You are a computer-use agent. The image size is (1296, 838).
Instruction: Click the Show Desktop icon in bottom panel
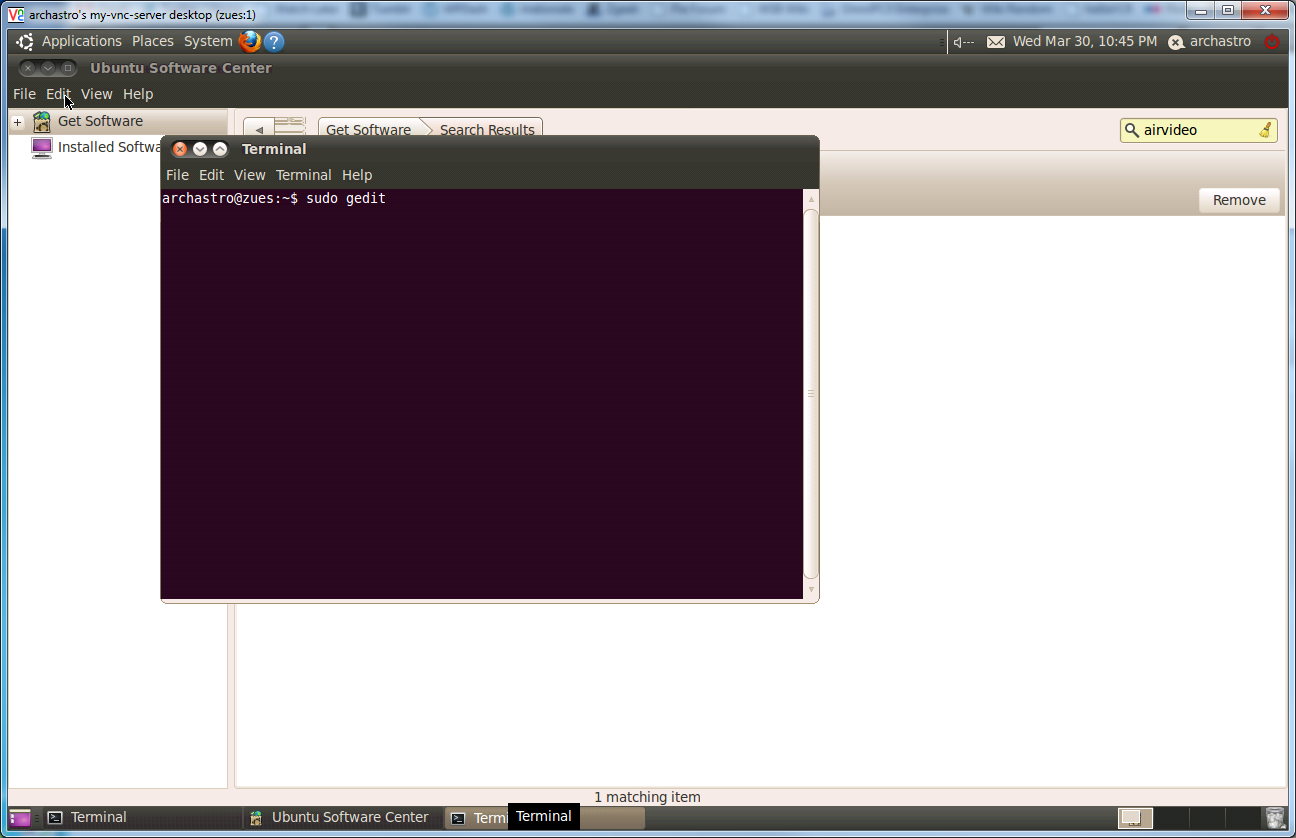click(20, 818)
